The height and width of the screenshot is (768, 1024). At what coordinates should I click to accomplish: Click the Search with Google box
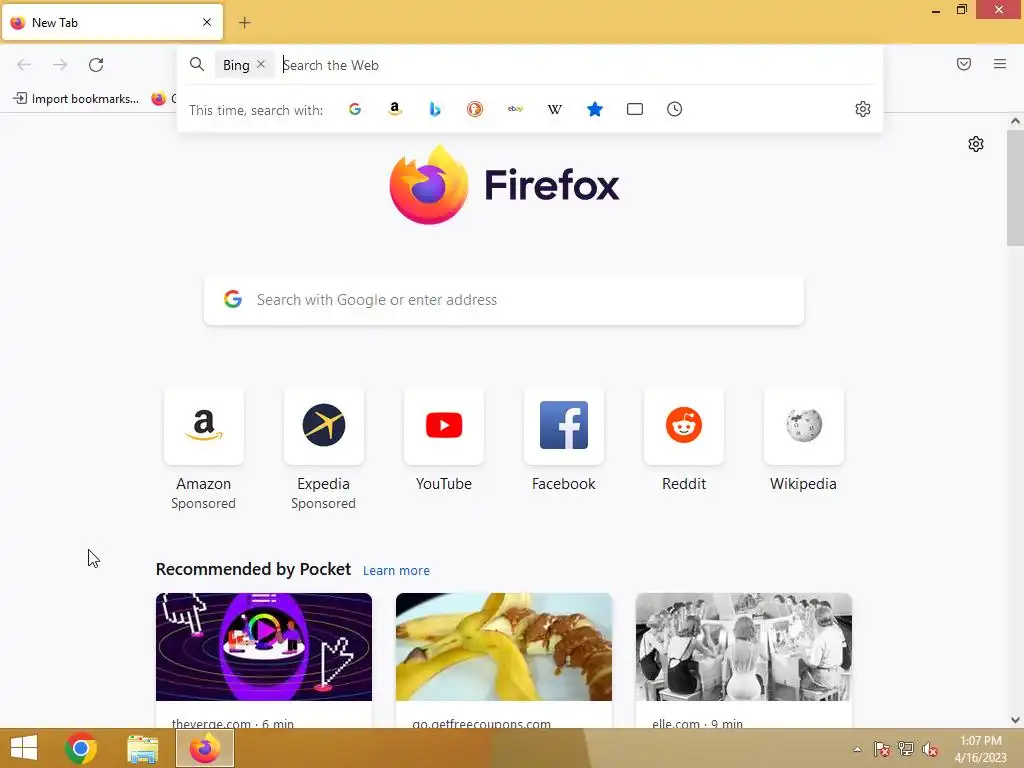504,300
